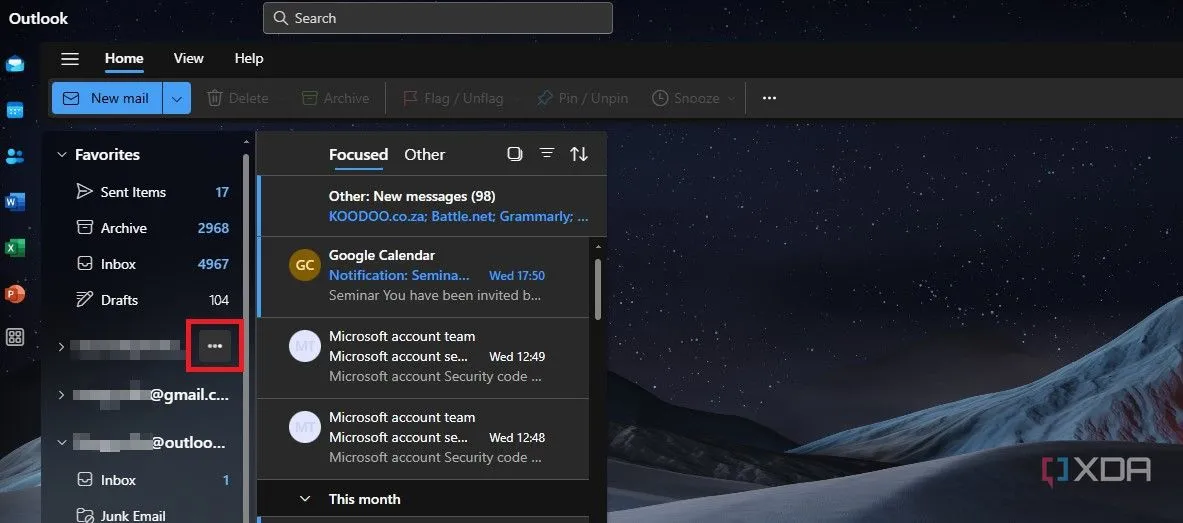
Task: Open the People contacts icon
Action: (15, 156)
